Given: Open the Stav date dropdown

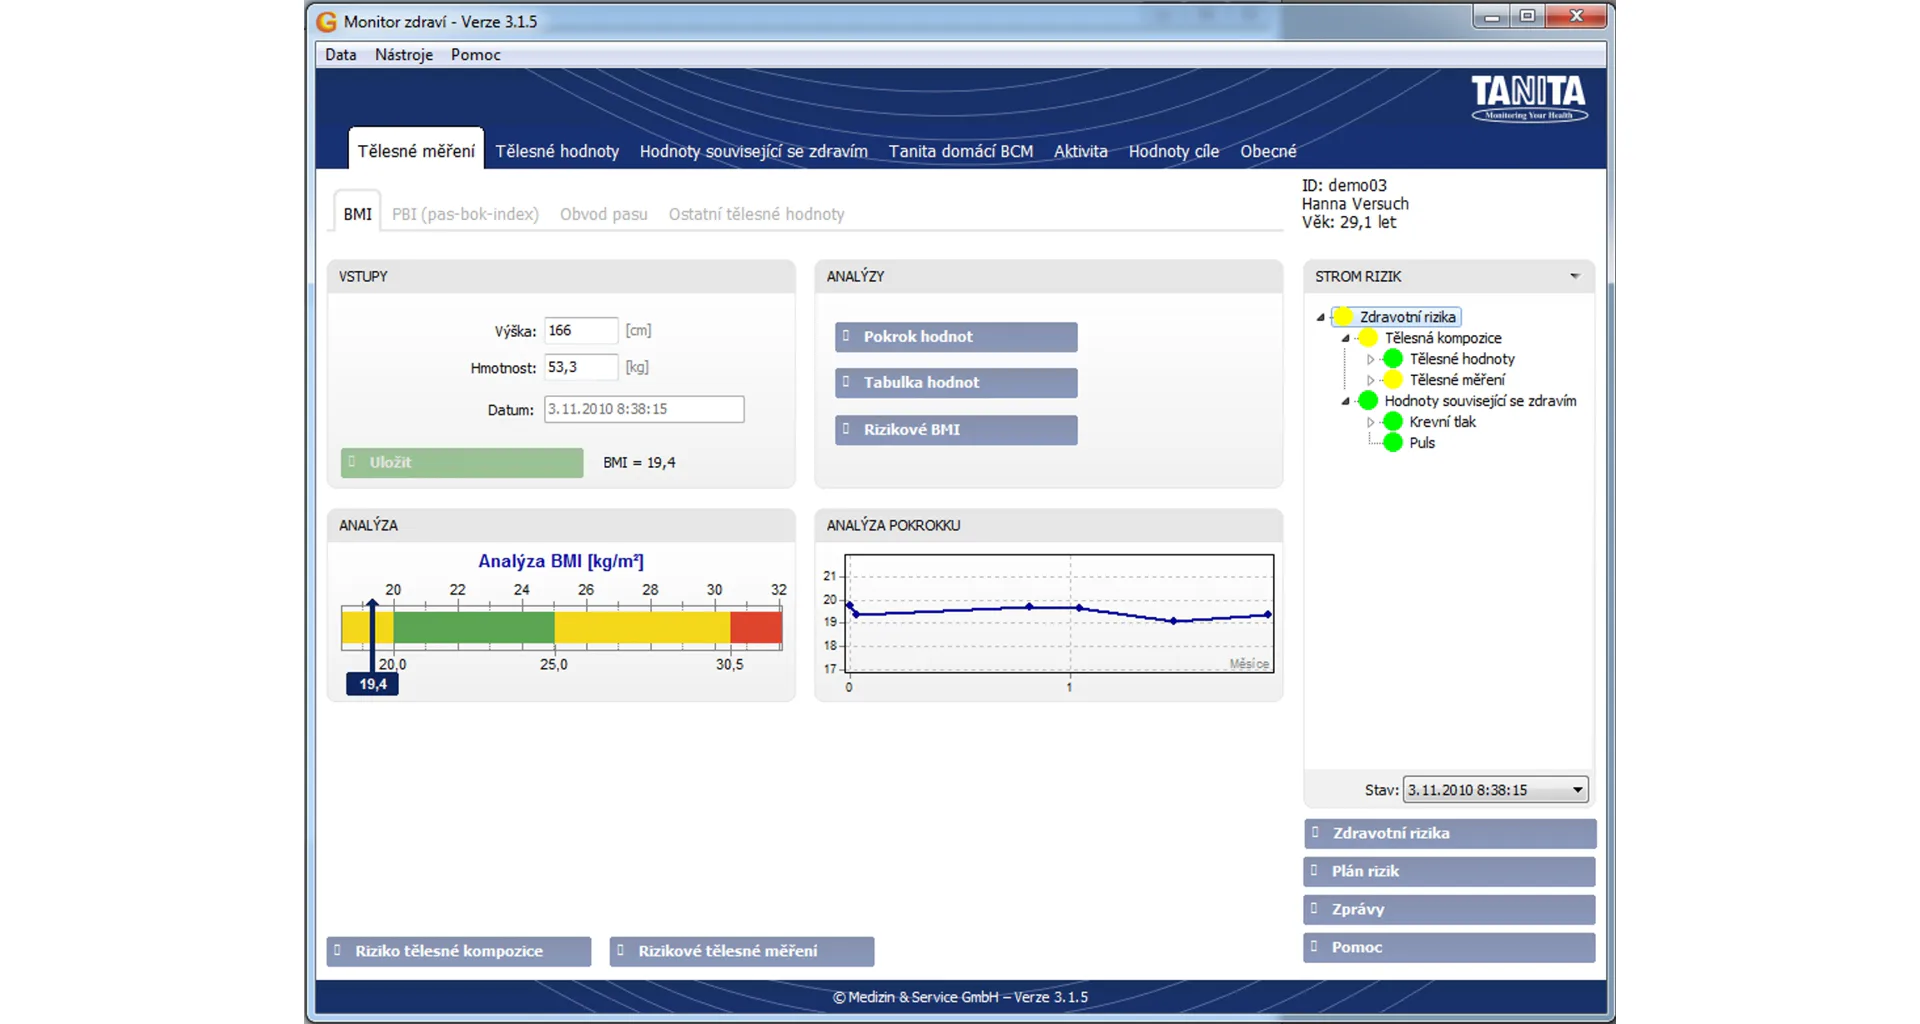Looking at the screenshot, I should [x=1577, y=790].
